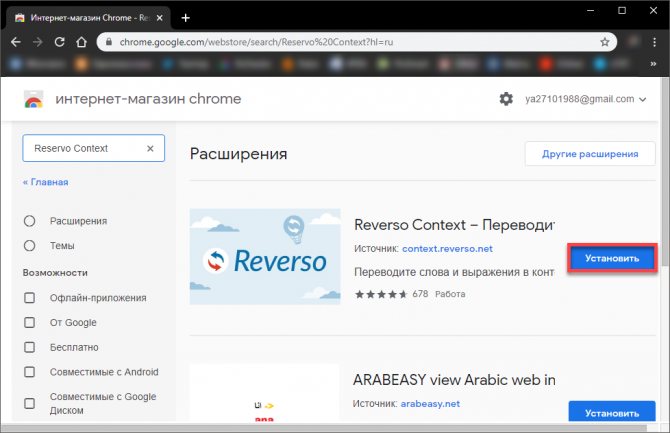Visit the arabeasy.net source link
This screenshot has width=670, height=433.
pyautogui.click(x=430, y=404)
